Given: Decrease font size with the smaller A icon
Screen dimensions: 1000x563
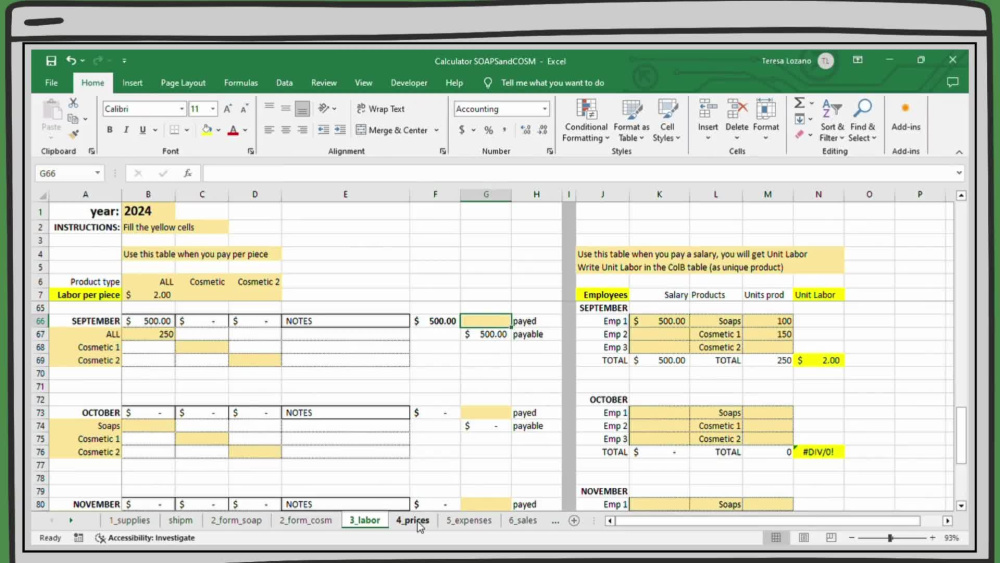Looking at the screenshot, I should [x=244, y=109].
